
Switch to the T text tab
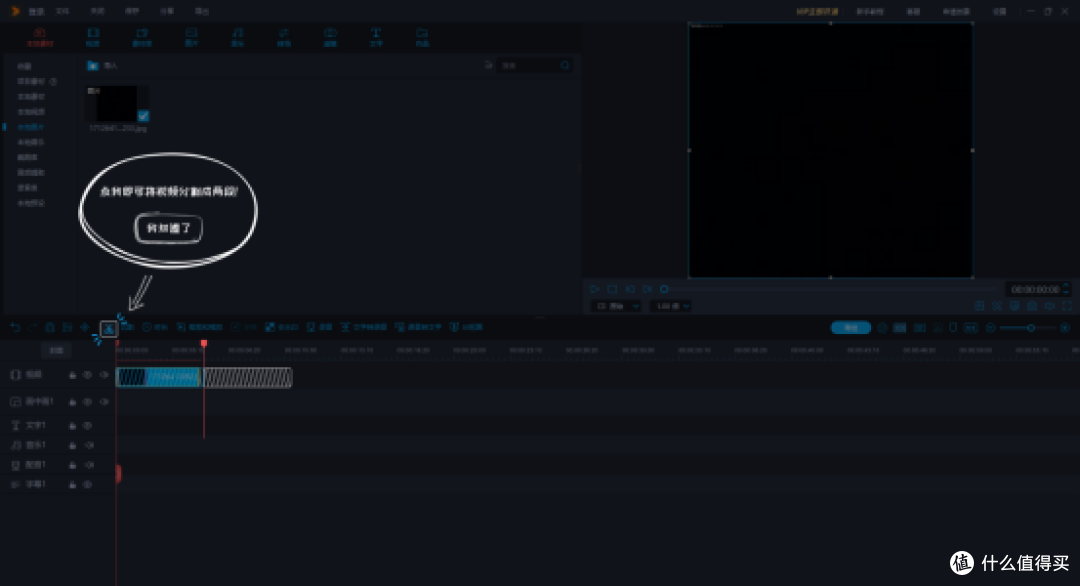pos(376,37)
